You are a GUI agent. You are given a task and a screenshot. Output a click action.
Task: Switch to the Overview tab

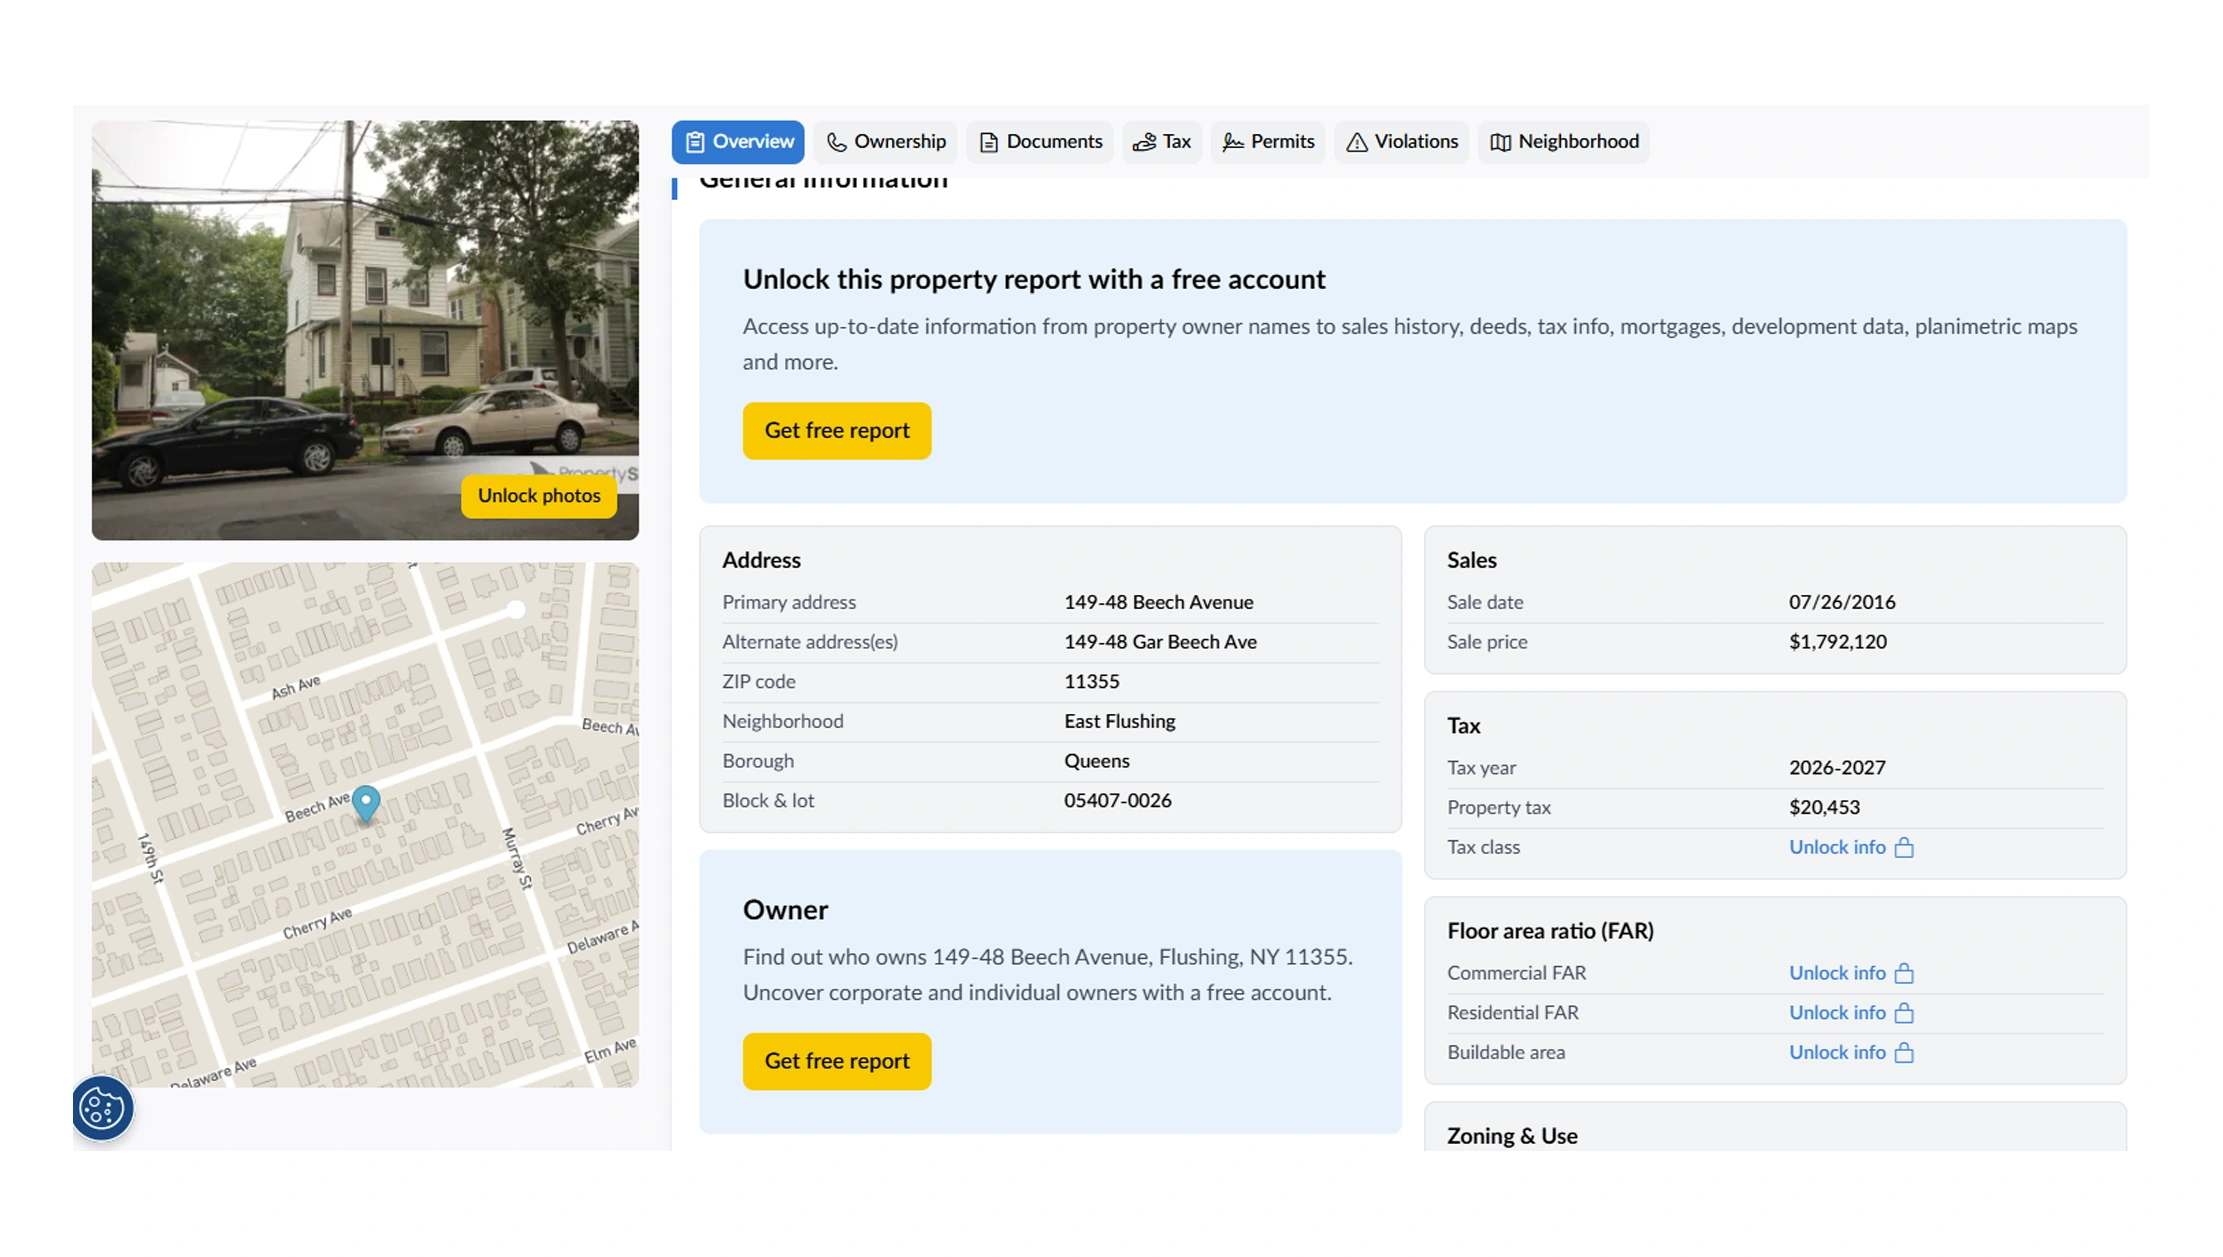[x=738, y=142]
